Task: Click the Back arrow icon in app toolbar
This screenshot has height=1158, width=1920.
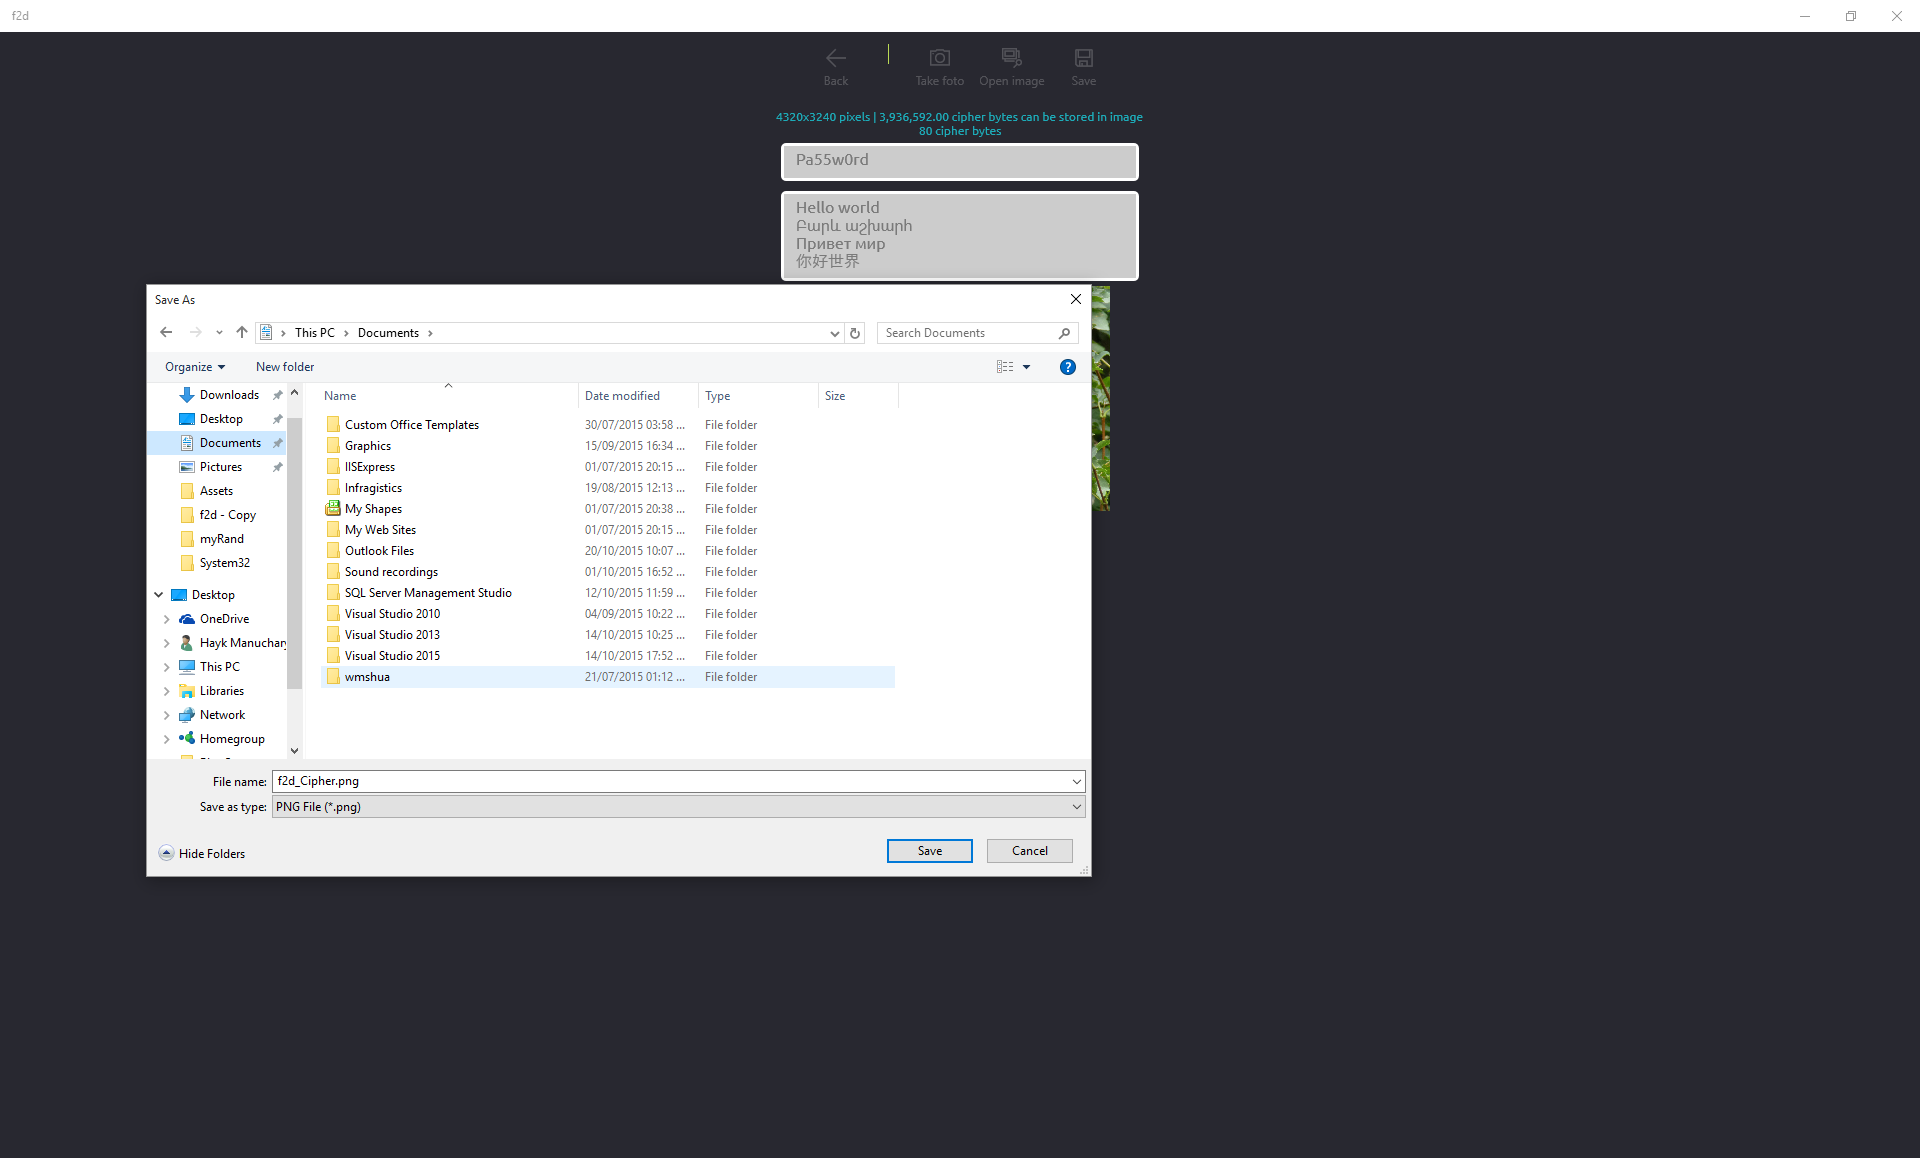Action: 835,59
